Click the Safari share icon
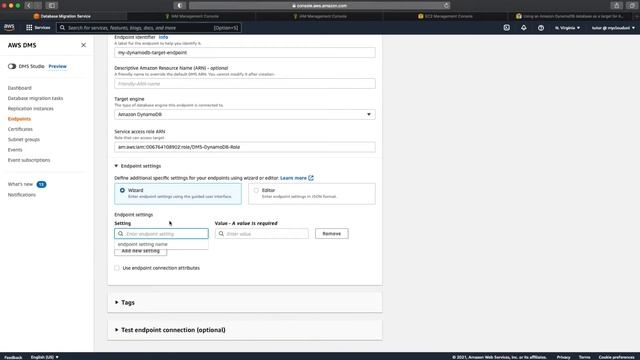The width and height of the screenshot is (640, 360). [x=616, y=5]
